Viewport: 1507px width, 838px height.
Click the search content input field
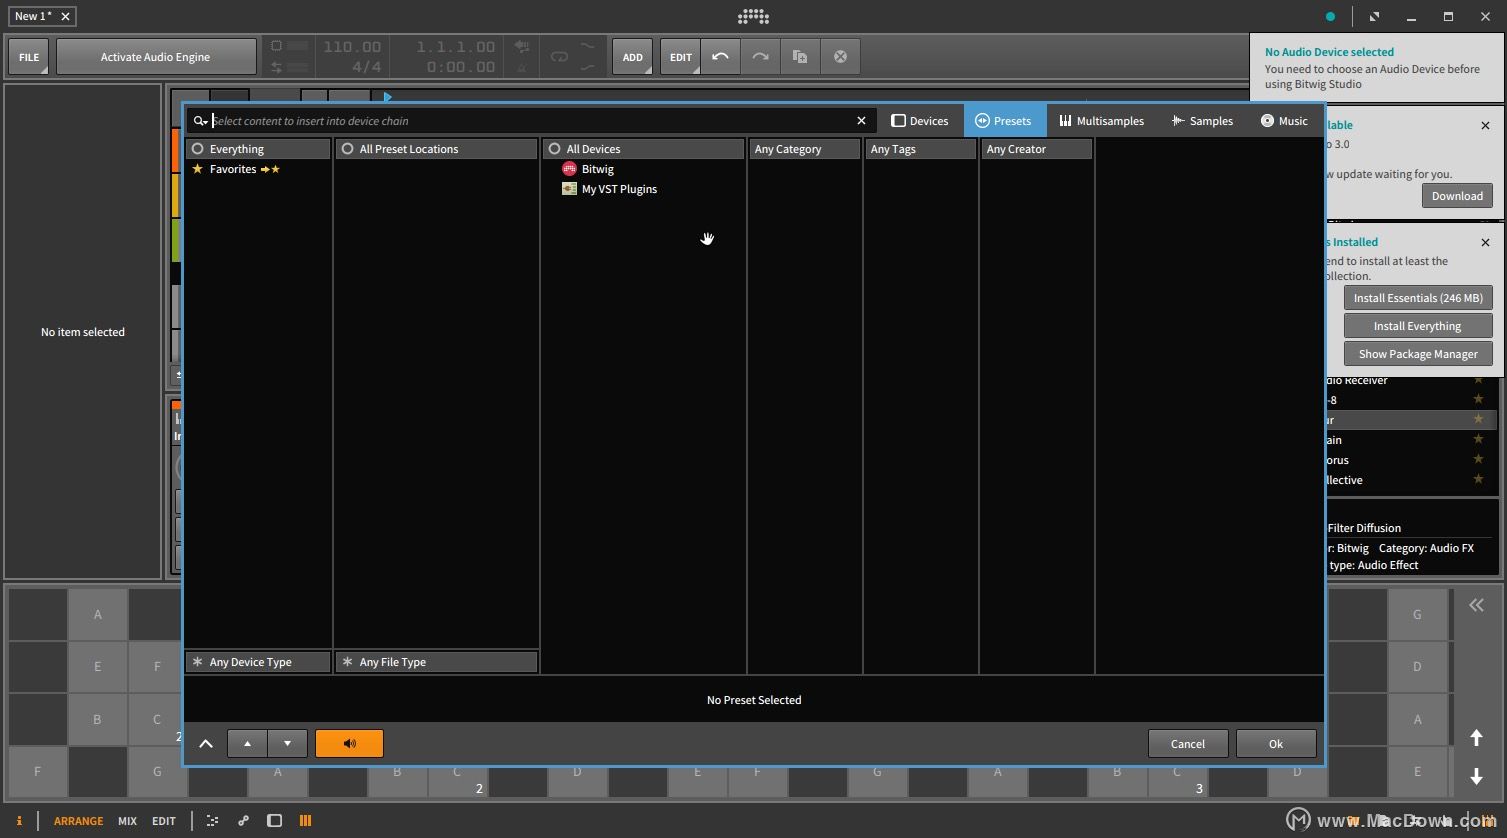coord(530,121)
